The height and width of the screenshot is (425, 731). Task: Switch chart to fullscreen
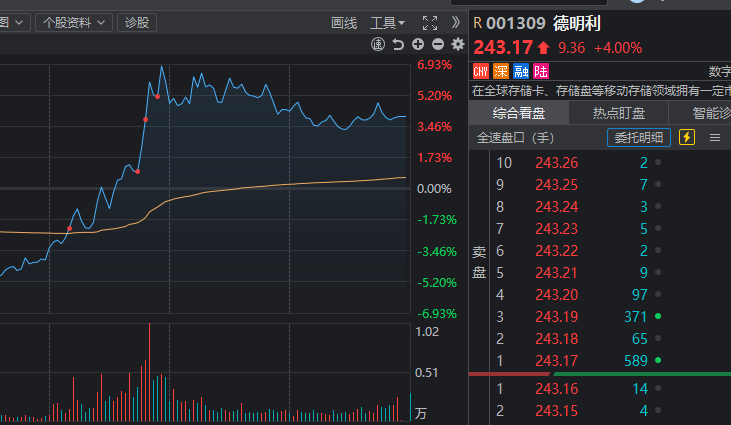[x=430, y=23]
